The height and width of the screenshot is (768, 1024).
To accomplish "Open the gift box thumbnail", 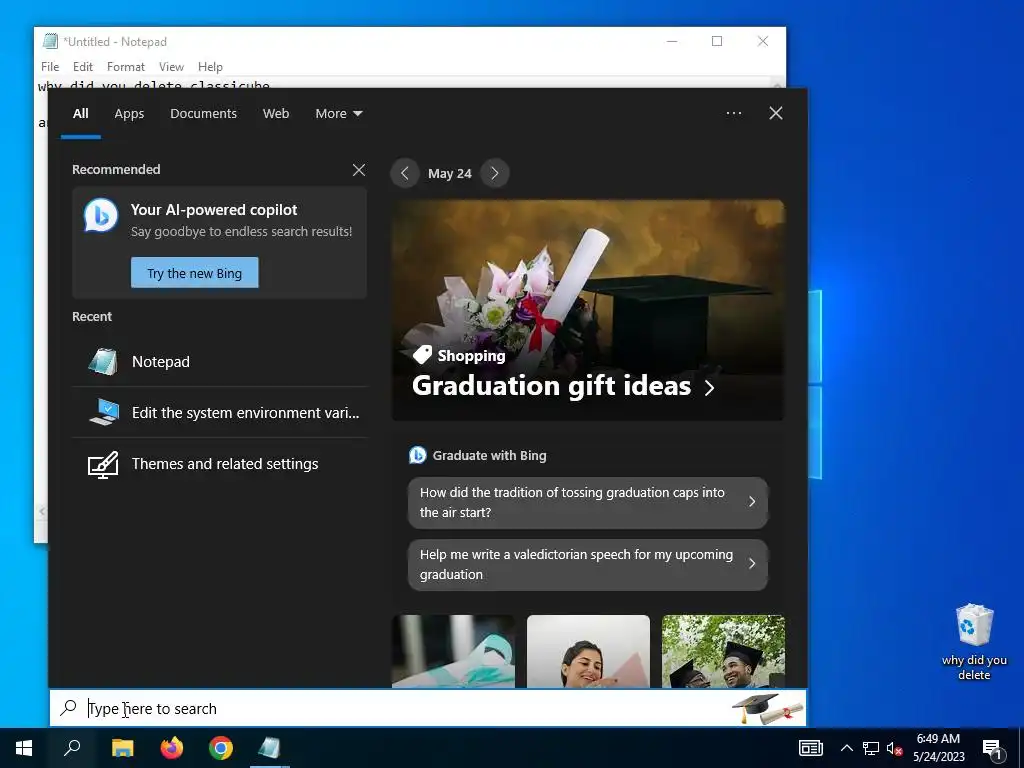I will [x=453, y=651].
